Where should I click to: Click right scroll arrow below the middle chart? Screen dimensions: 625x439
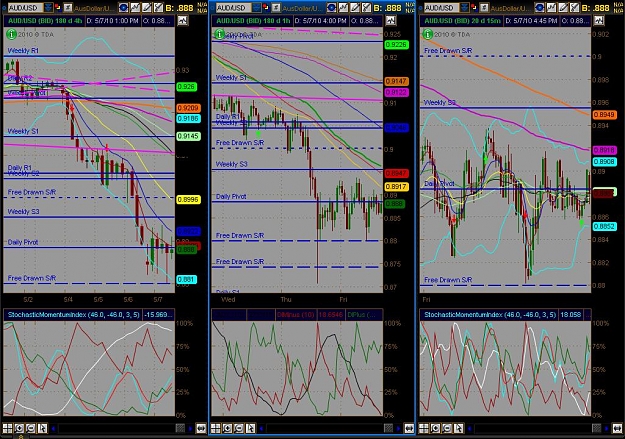coord(399,429)
